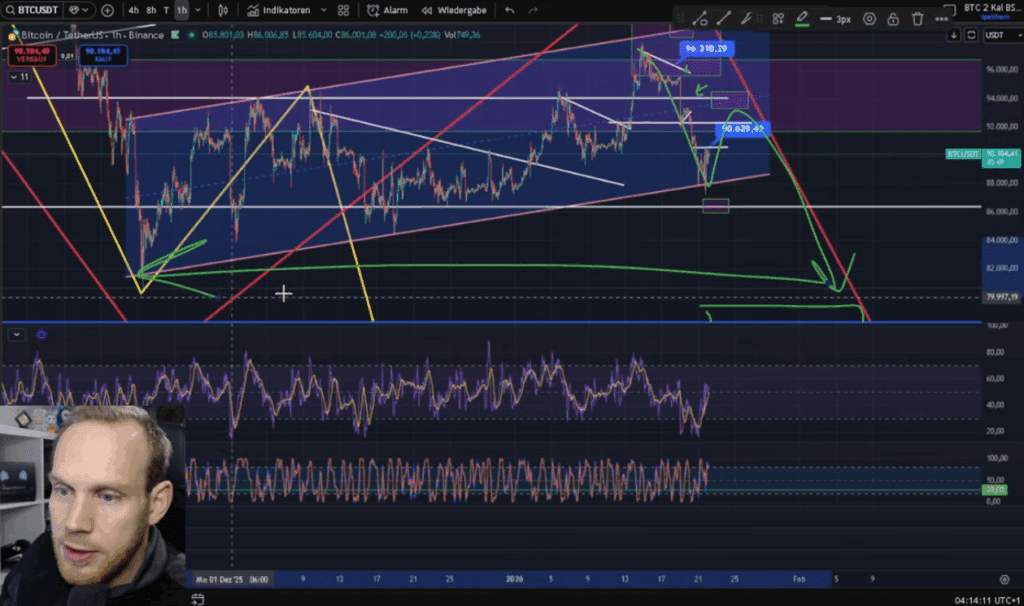Expand the indicator favorites dropdown arrow

pyautogui.click(x=323, y=10)
